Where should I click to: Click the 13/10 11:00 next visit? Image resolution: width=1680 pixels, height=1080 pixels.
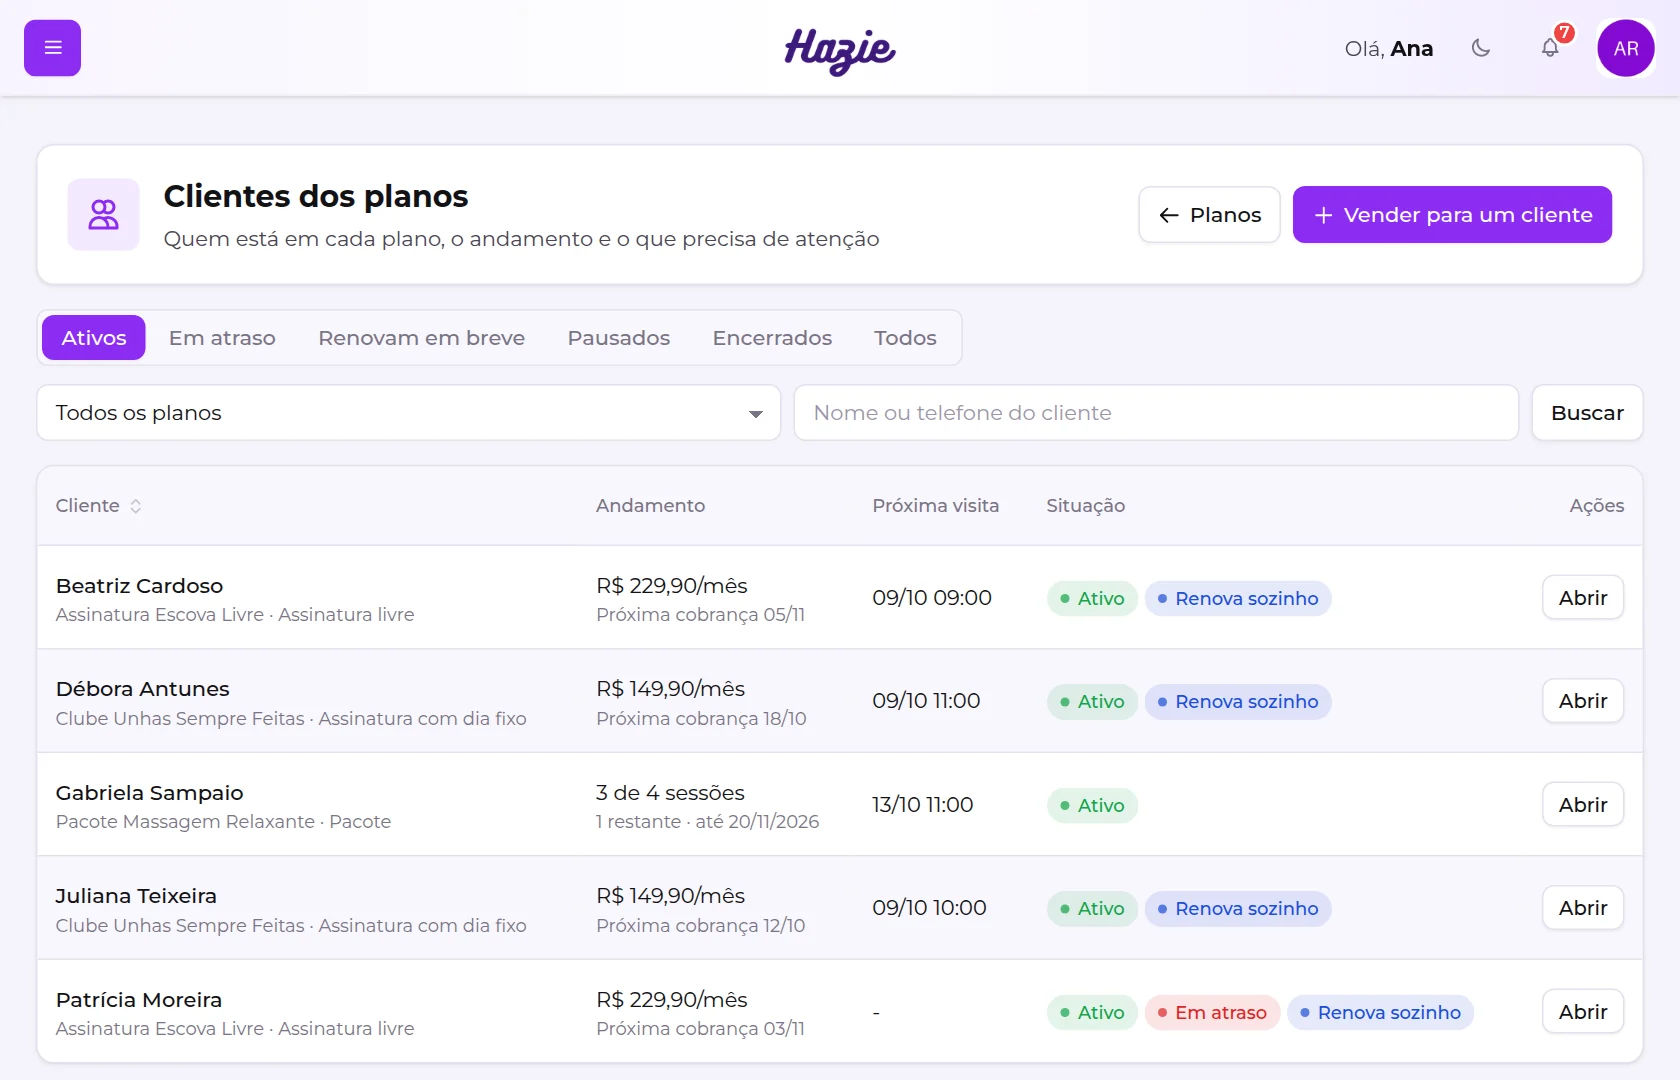[922, 805]
